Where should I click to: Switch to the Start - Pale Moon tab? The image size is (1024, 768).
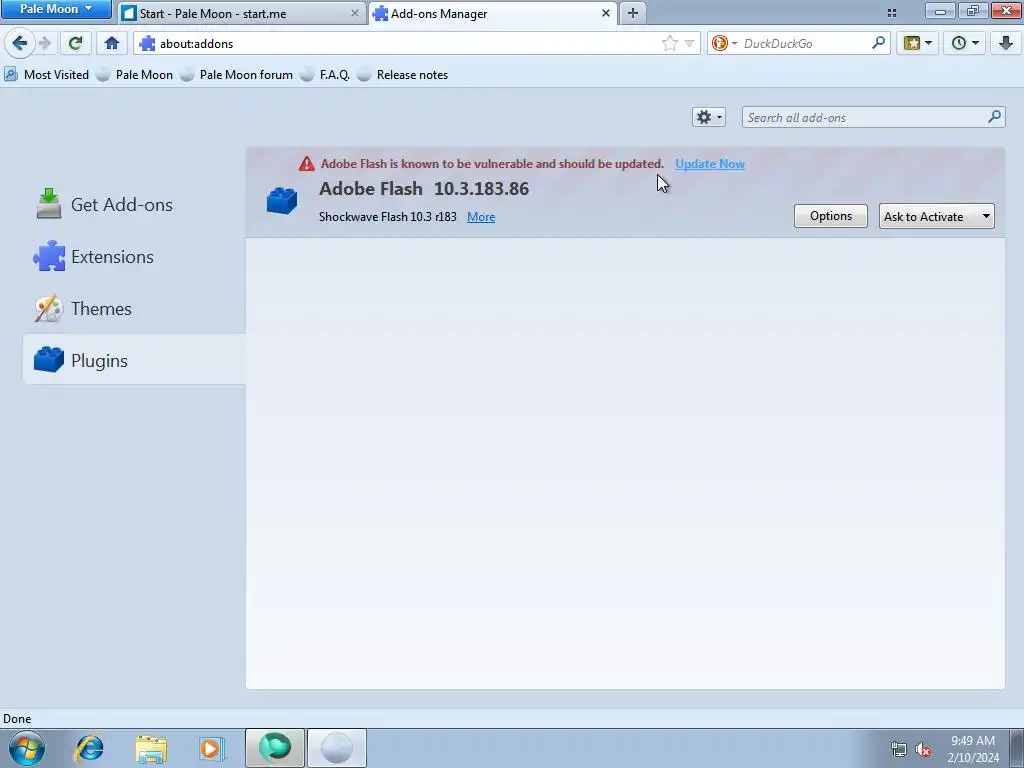(242, 13)
